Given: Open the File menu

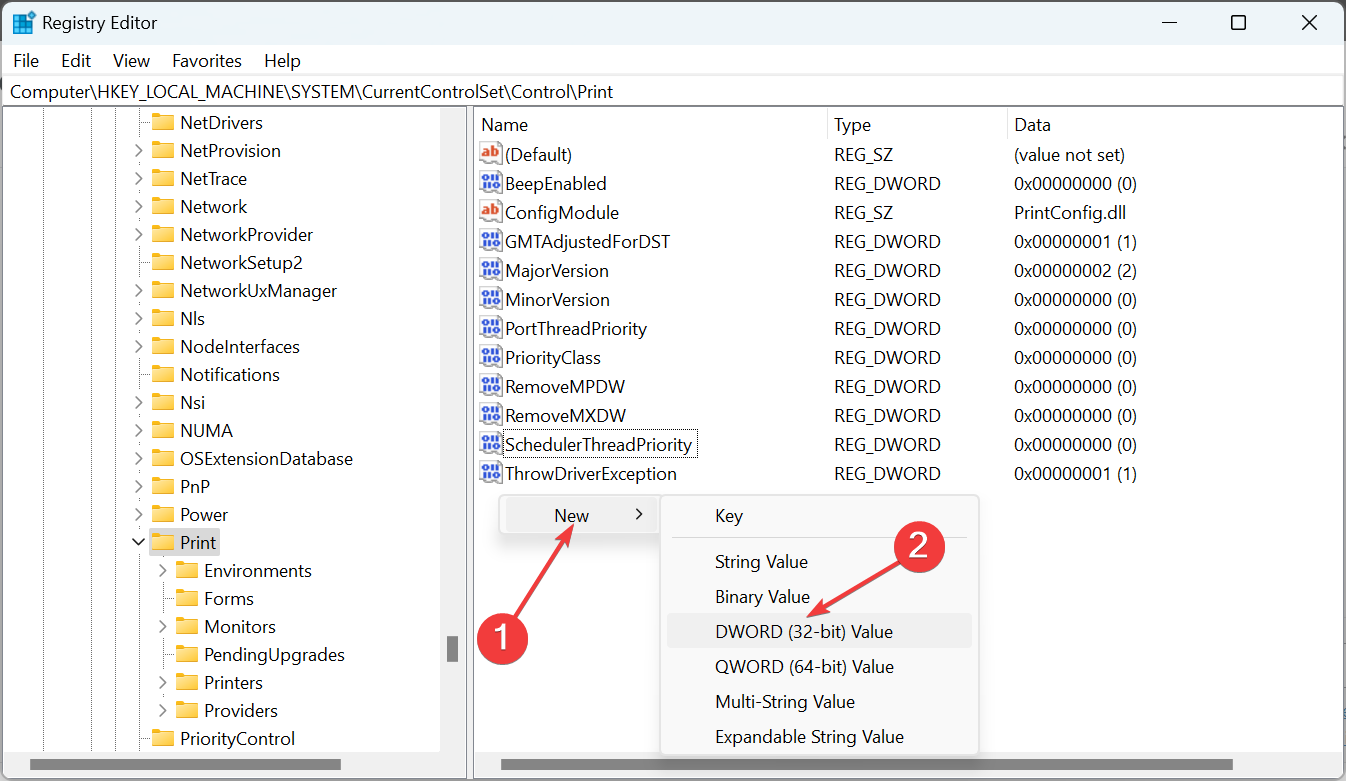Looking at the screenshot, I should (x=26, y=61).
